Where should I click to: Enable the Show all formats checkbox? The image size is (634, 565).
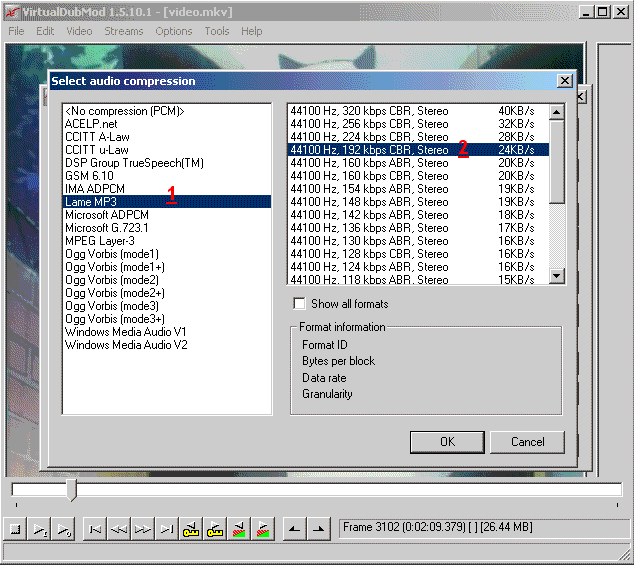(299, 303)
